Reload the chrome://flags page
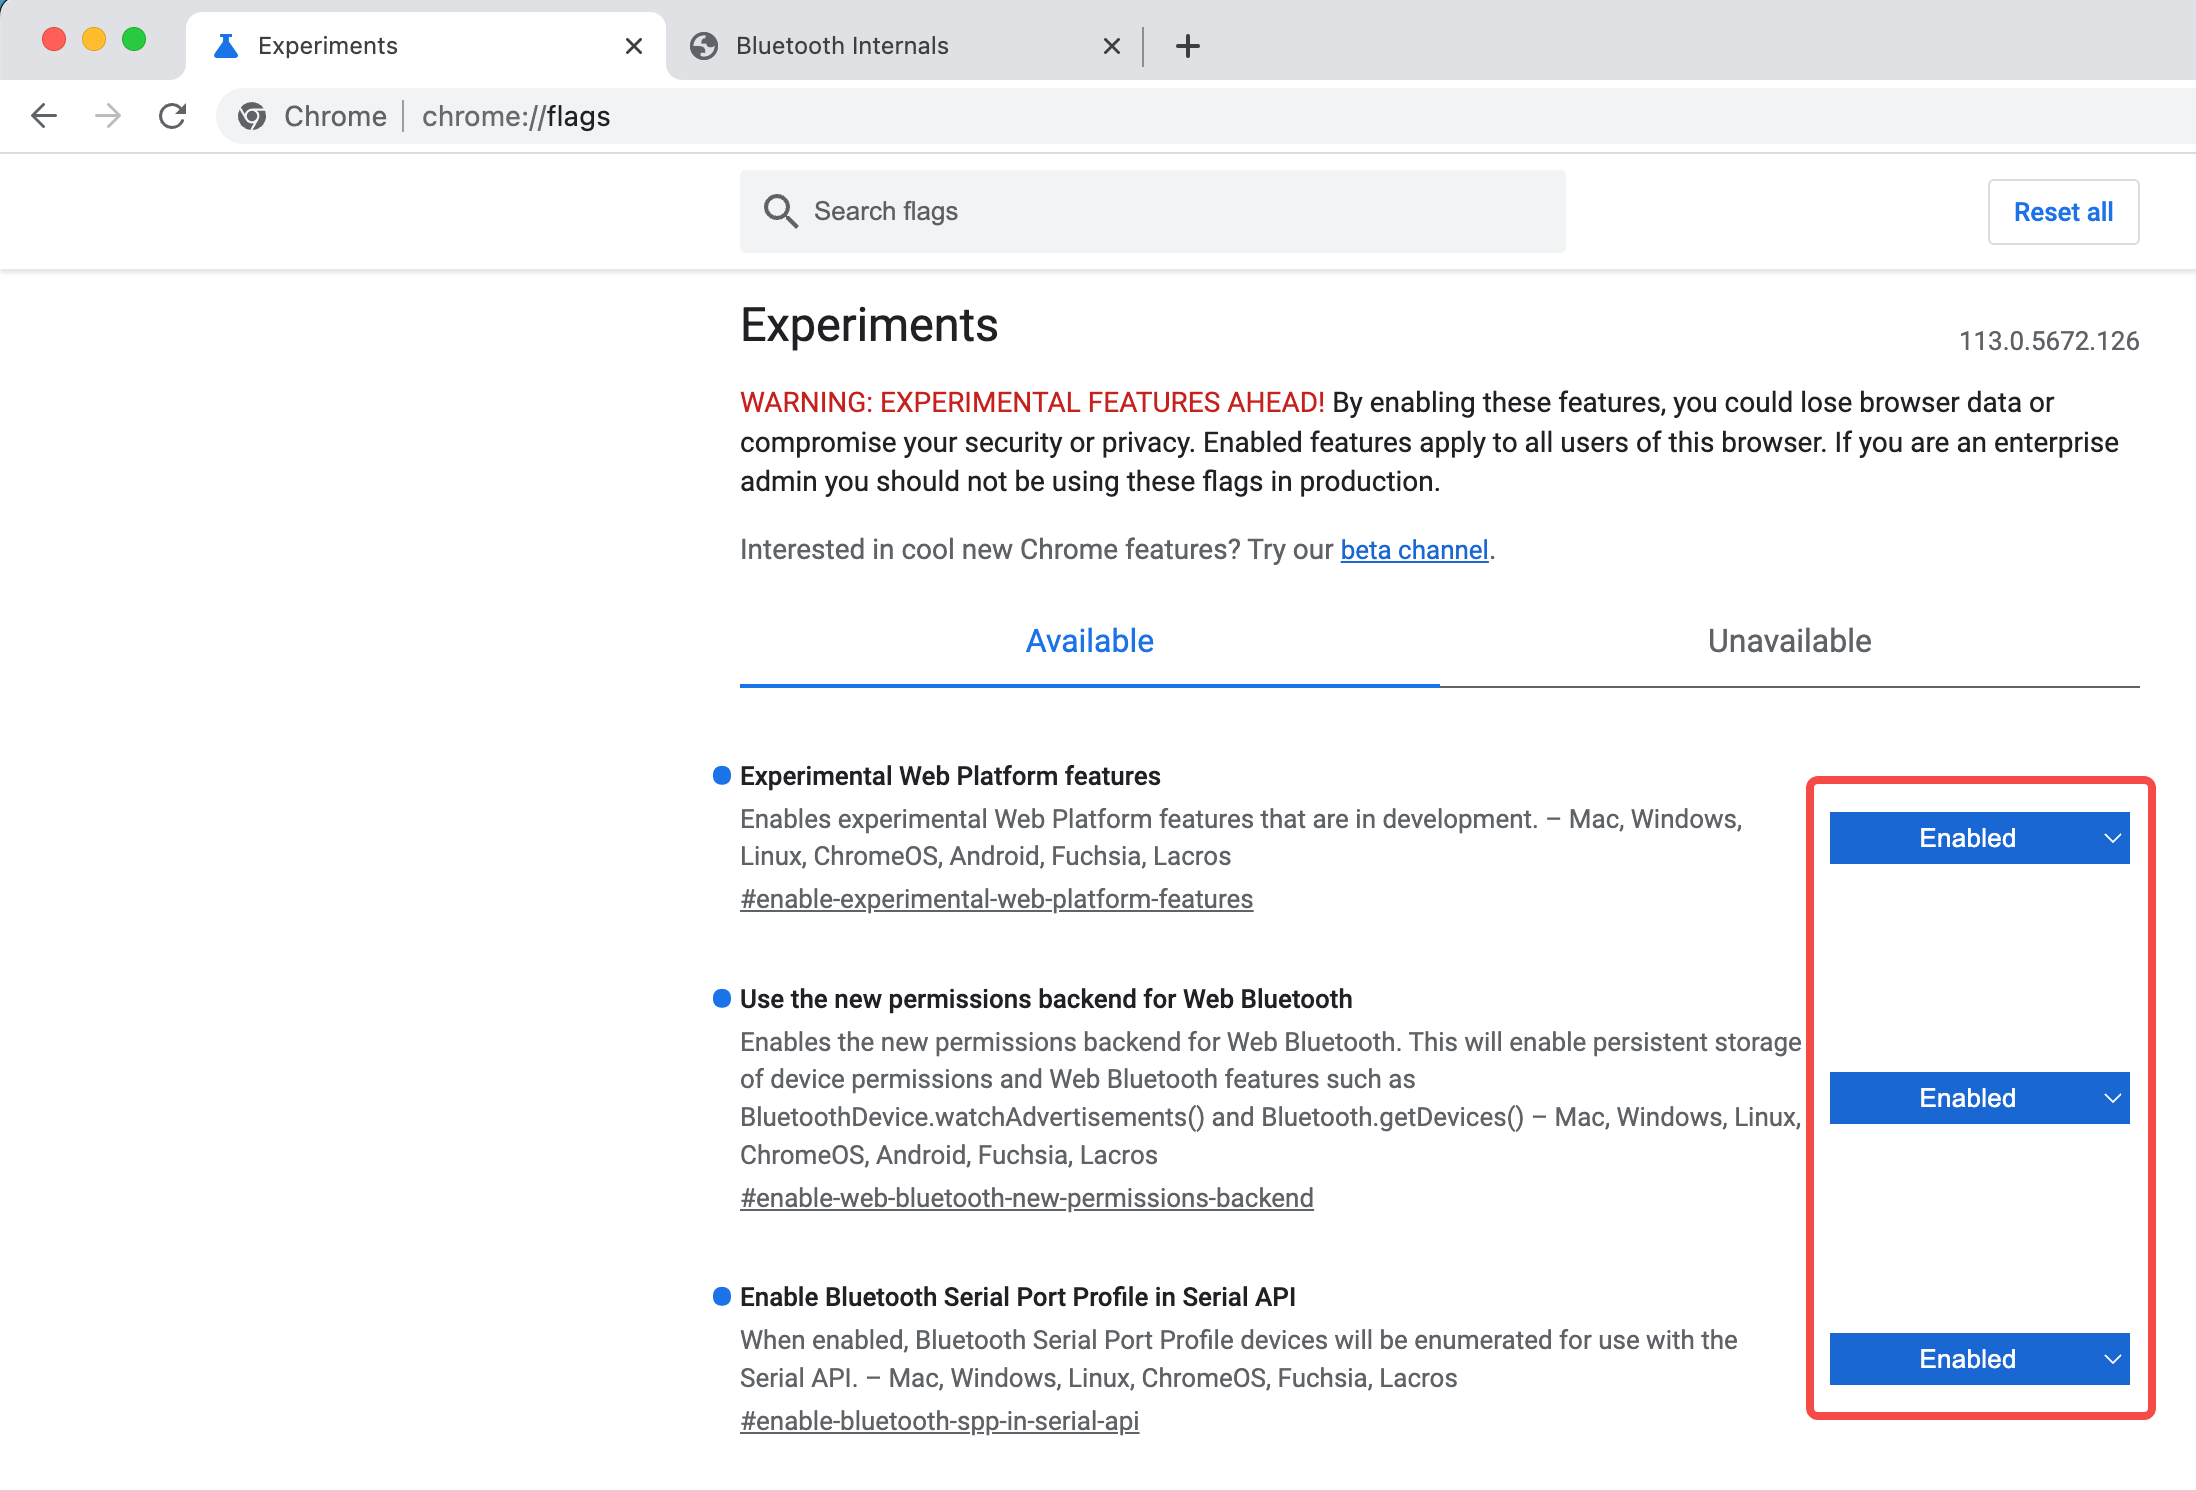The image size is (2196, 1490). (x=173, y=116)
